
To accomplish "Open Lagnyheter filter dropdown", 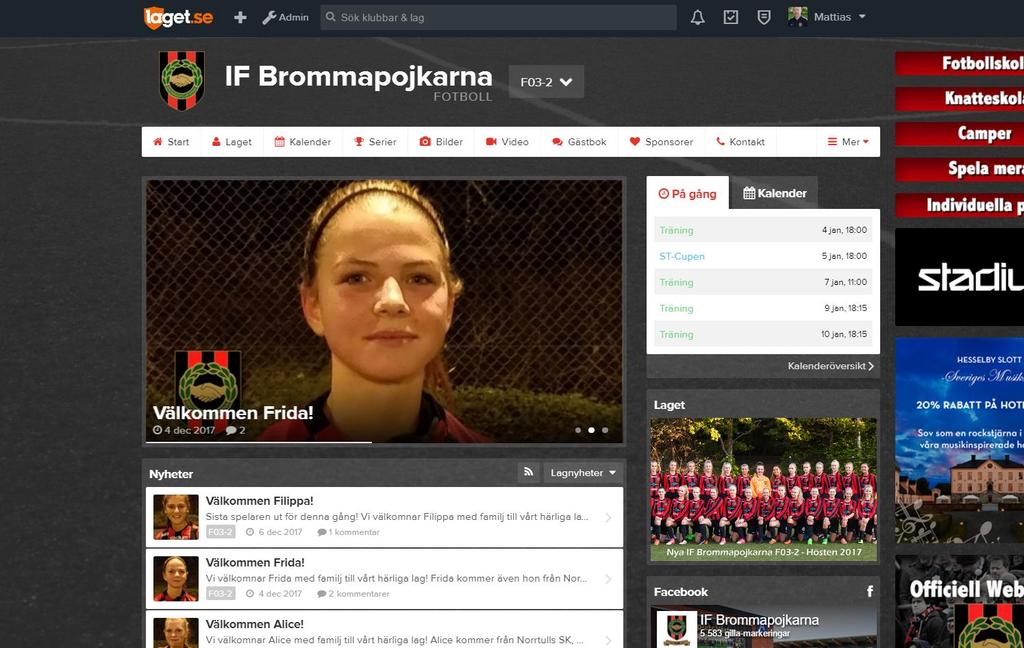I will [583, 473].
